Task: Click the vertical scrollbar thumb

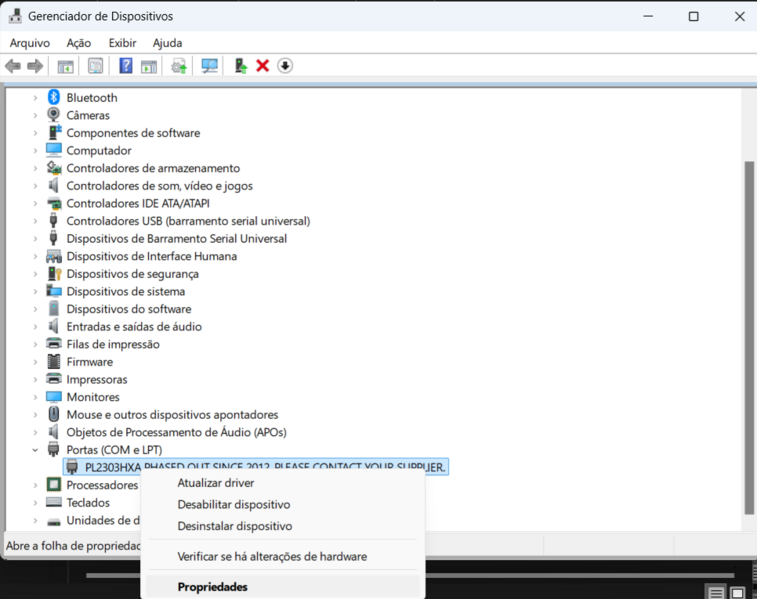Action: pos(749,338)
